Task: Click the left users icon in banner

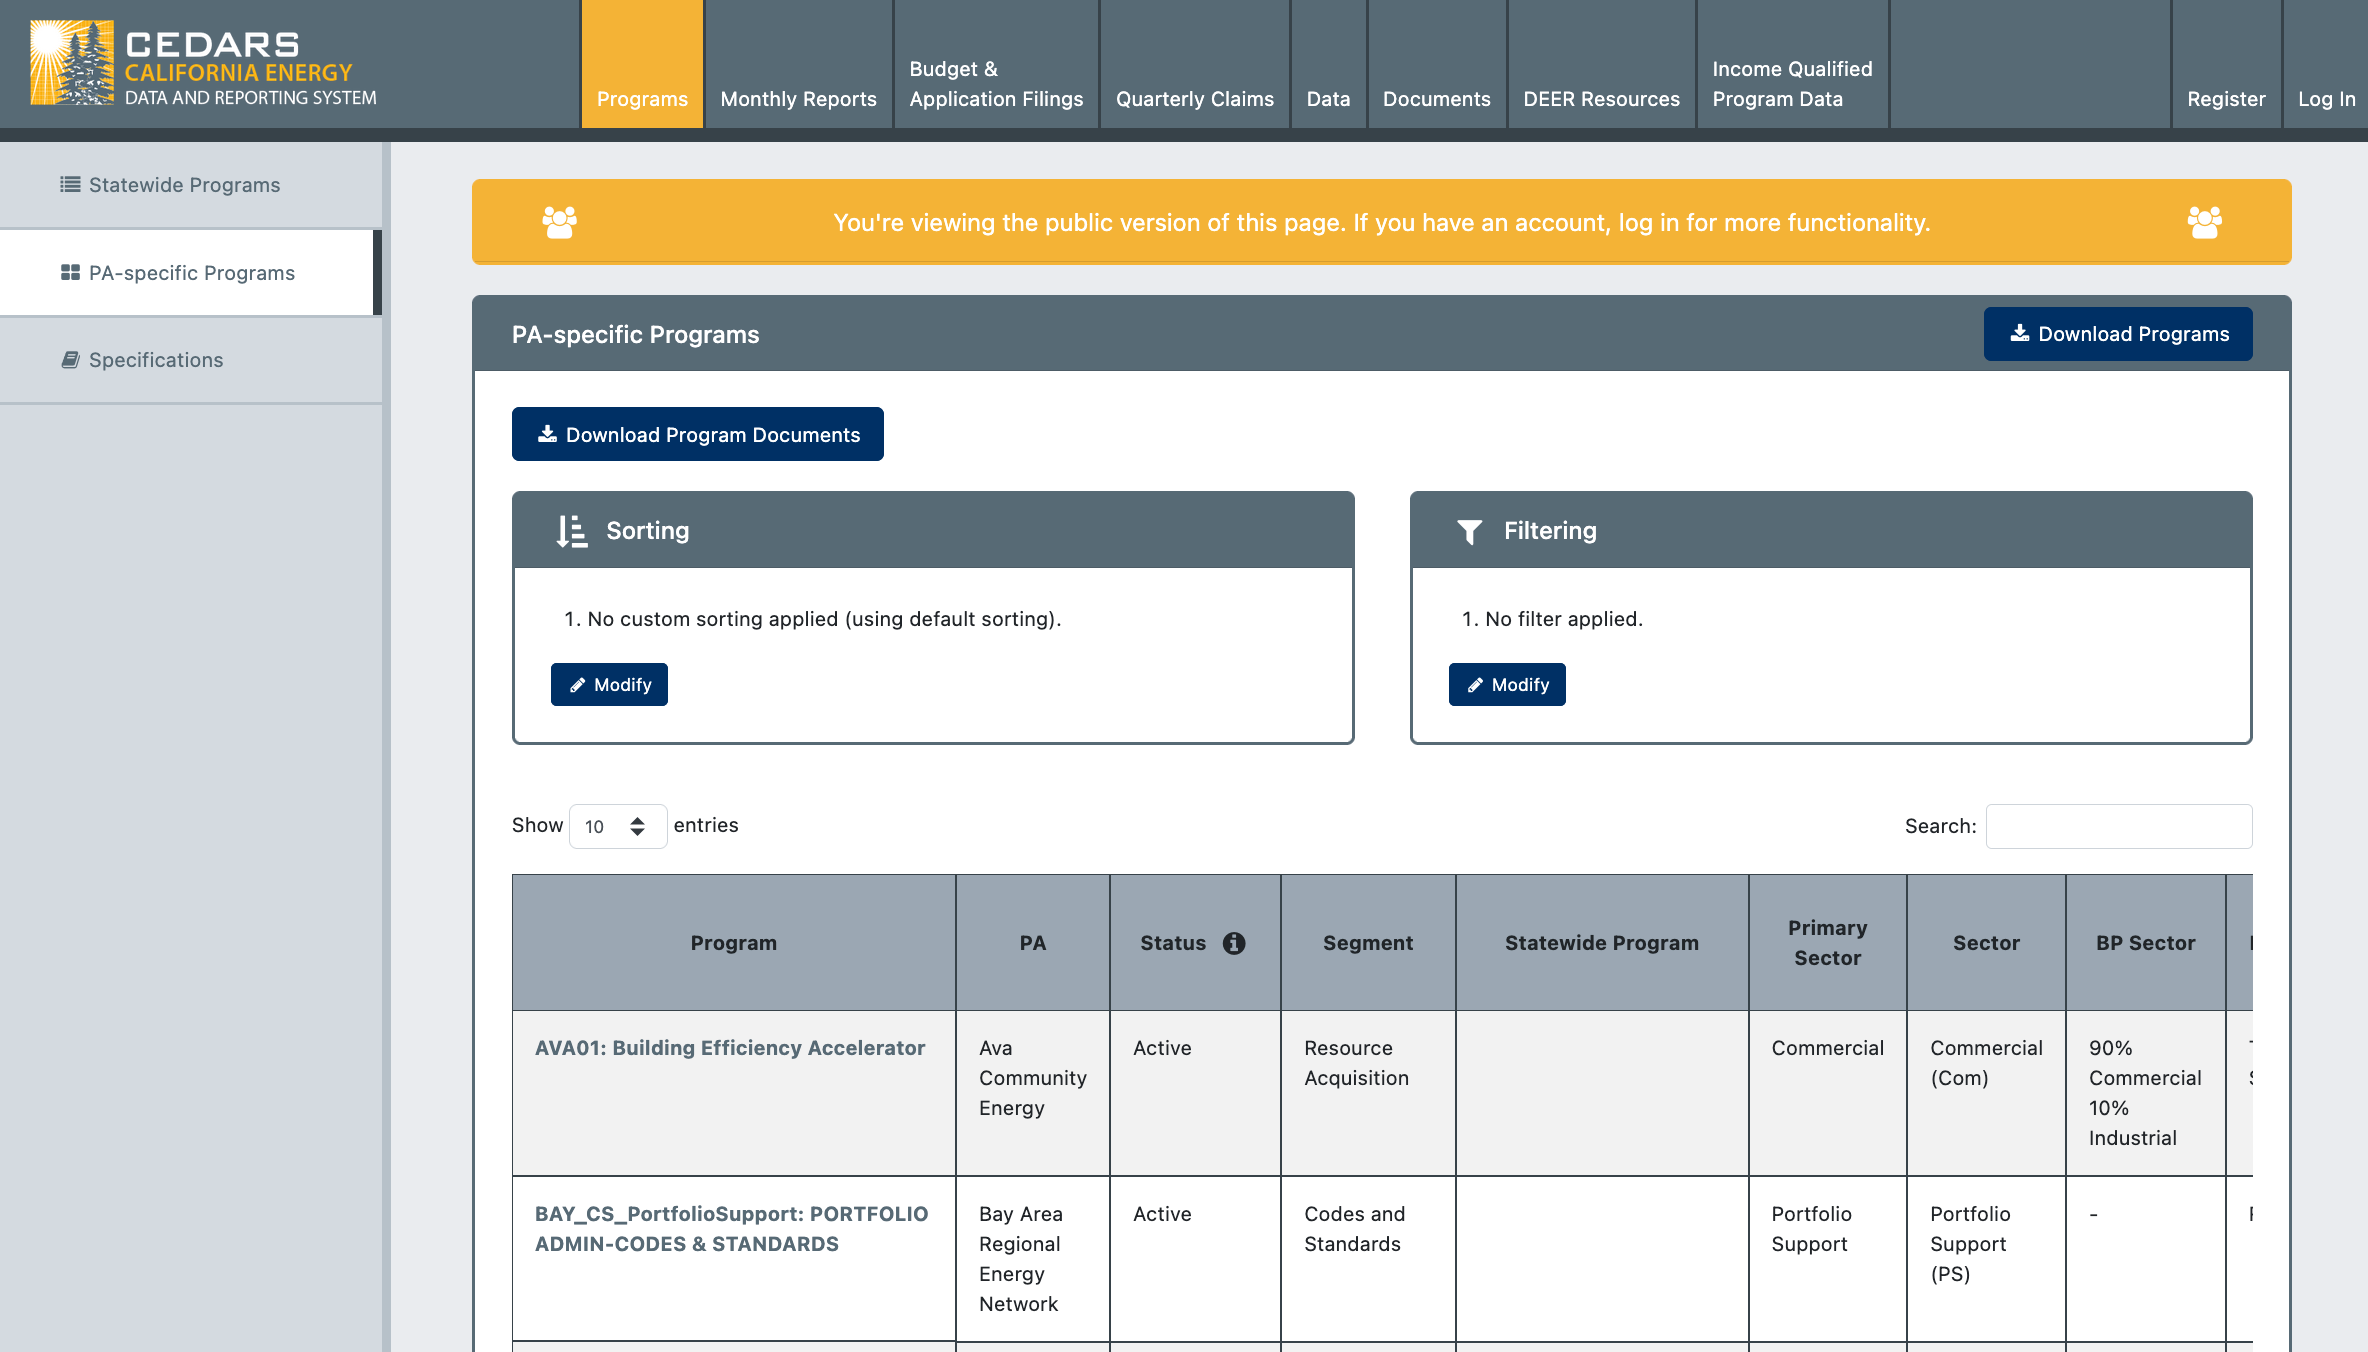Action: click(x=560, y=222)
